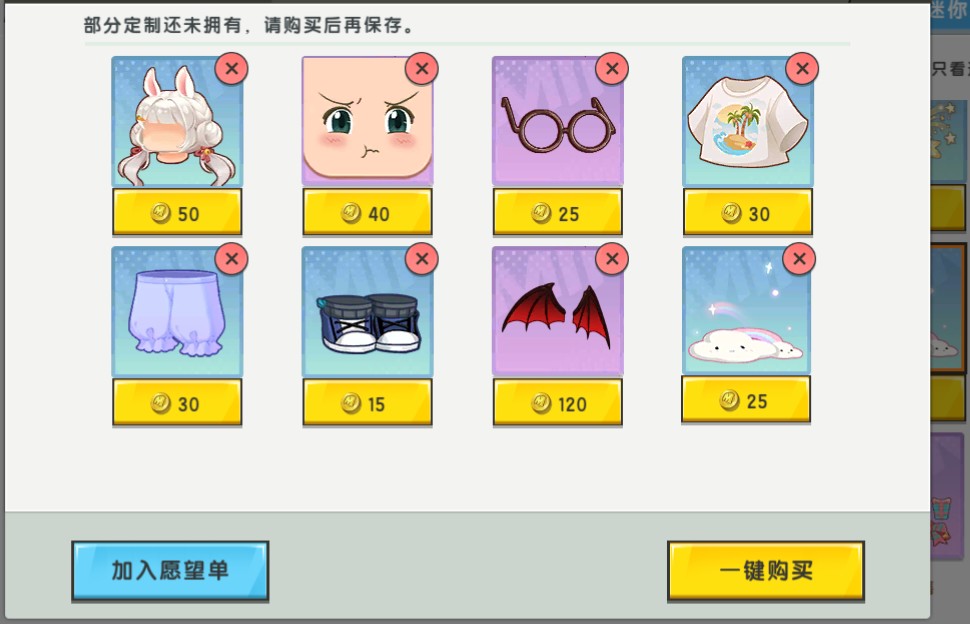Remove the rainbow cloud item
Viewport: 970px width, 624px height.
799,259
